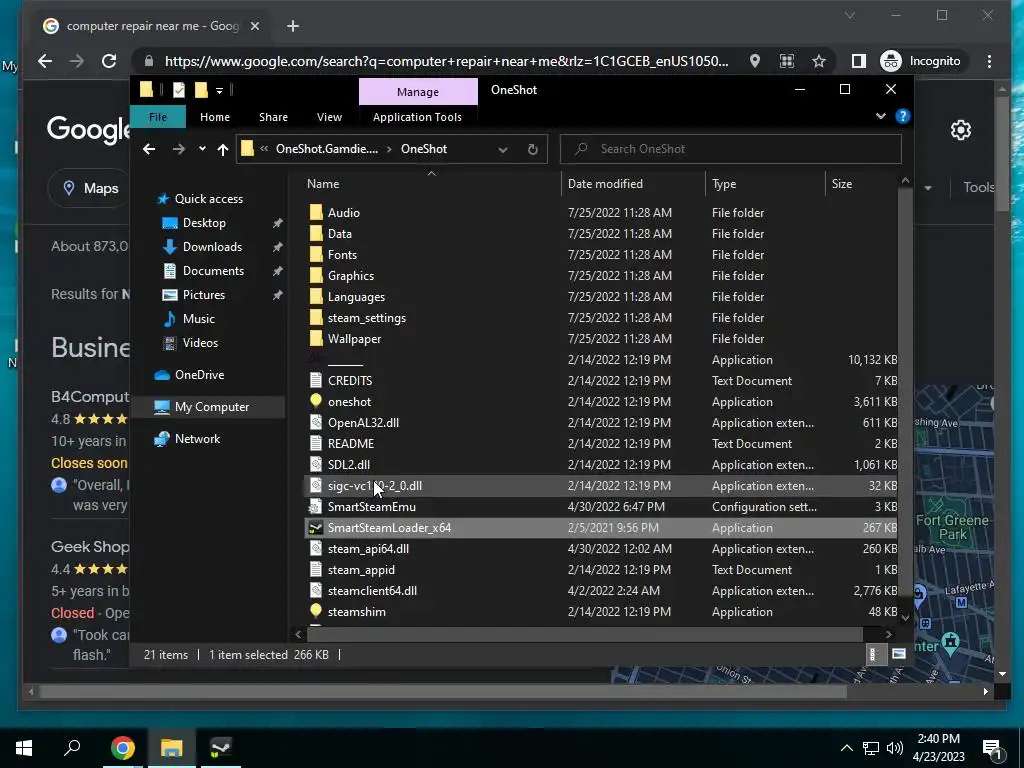This screenshot has width=1024, height=768.
Task: Click the Quick access star icon
Action: click(x=163, y=199)
